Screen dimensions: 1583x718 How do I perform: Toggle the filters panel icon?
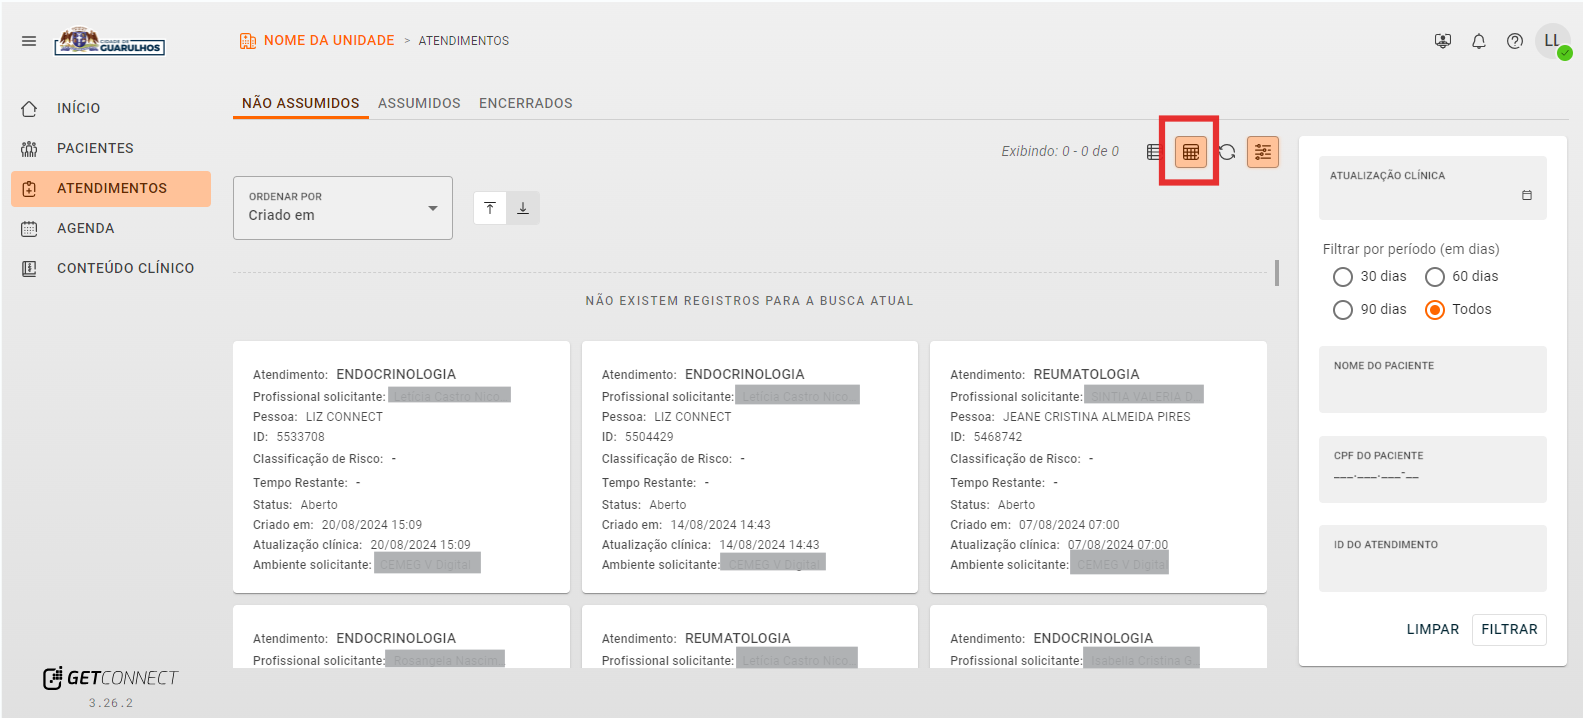coord(1263,152)
